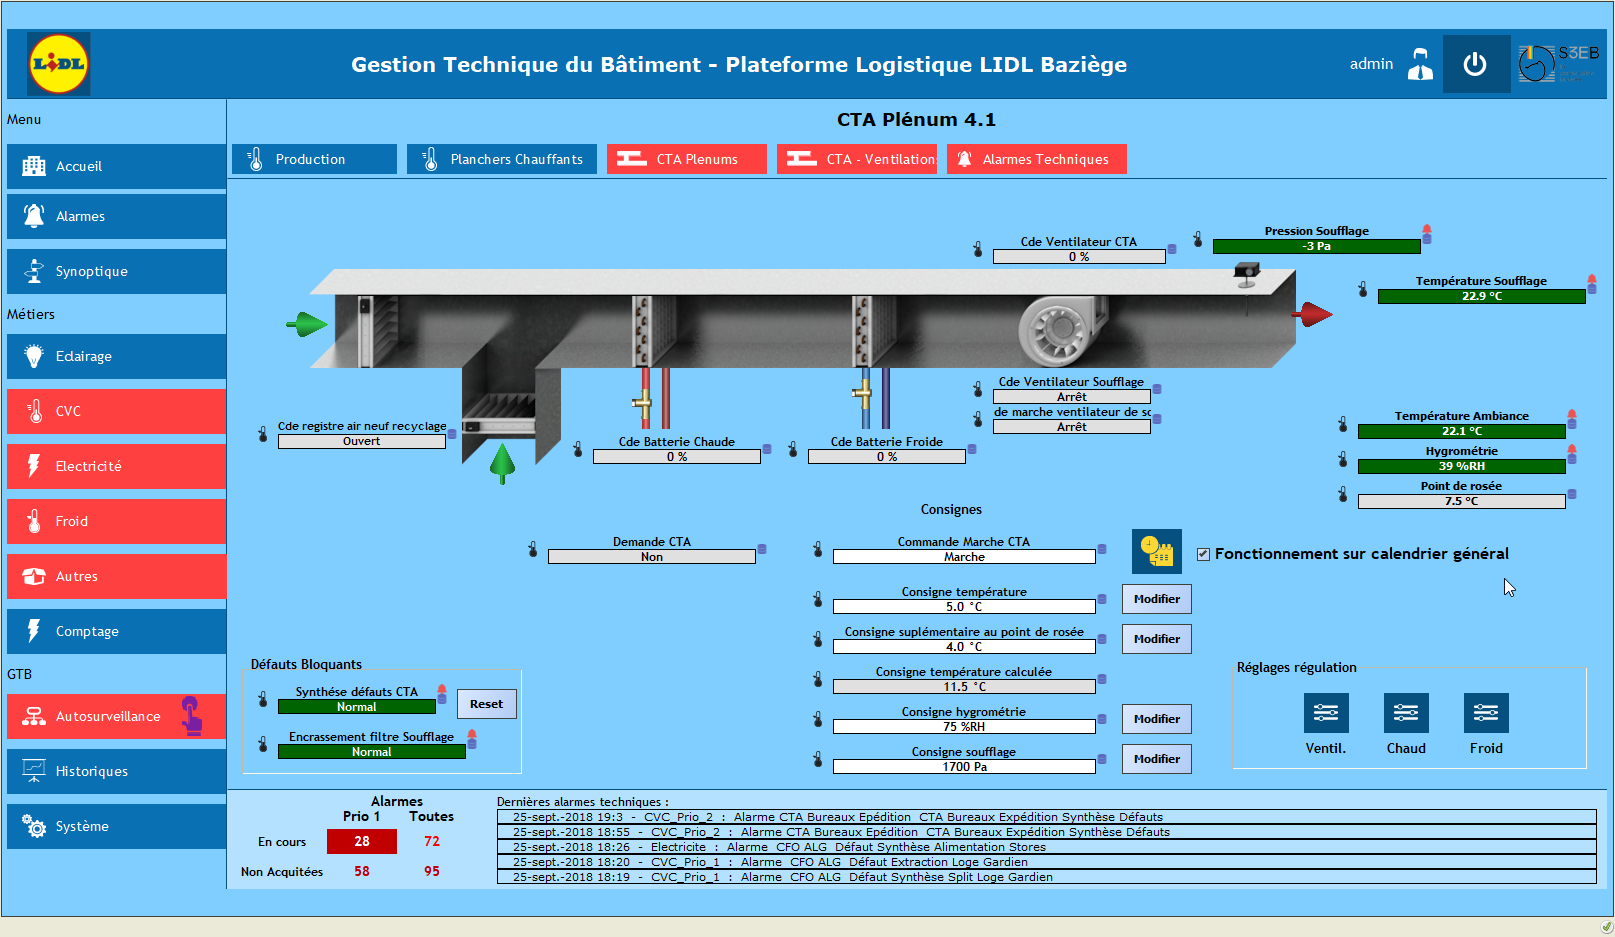Open Synoptique menu item

[x=116, y=271]
